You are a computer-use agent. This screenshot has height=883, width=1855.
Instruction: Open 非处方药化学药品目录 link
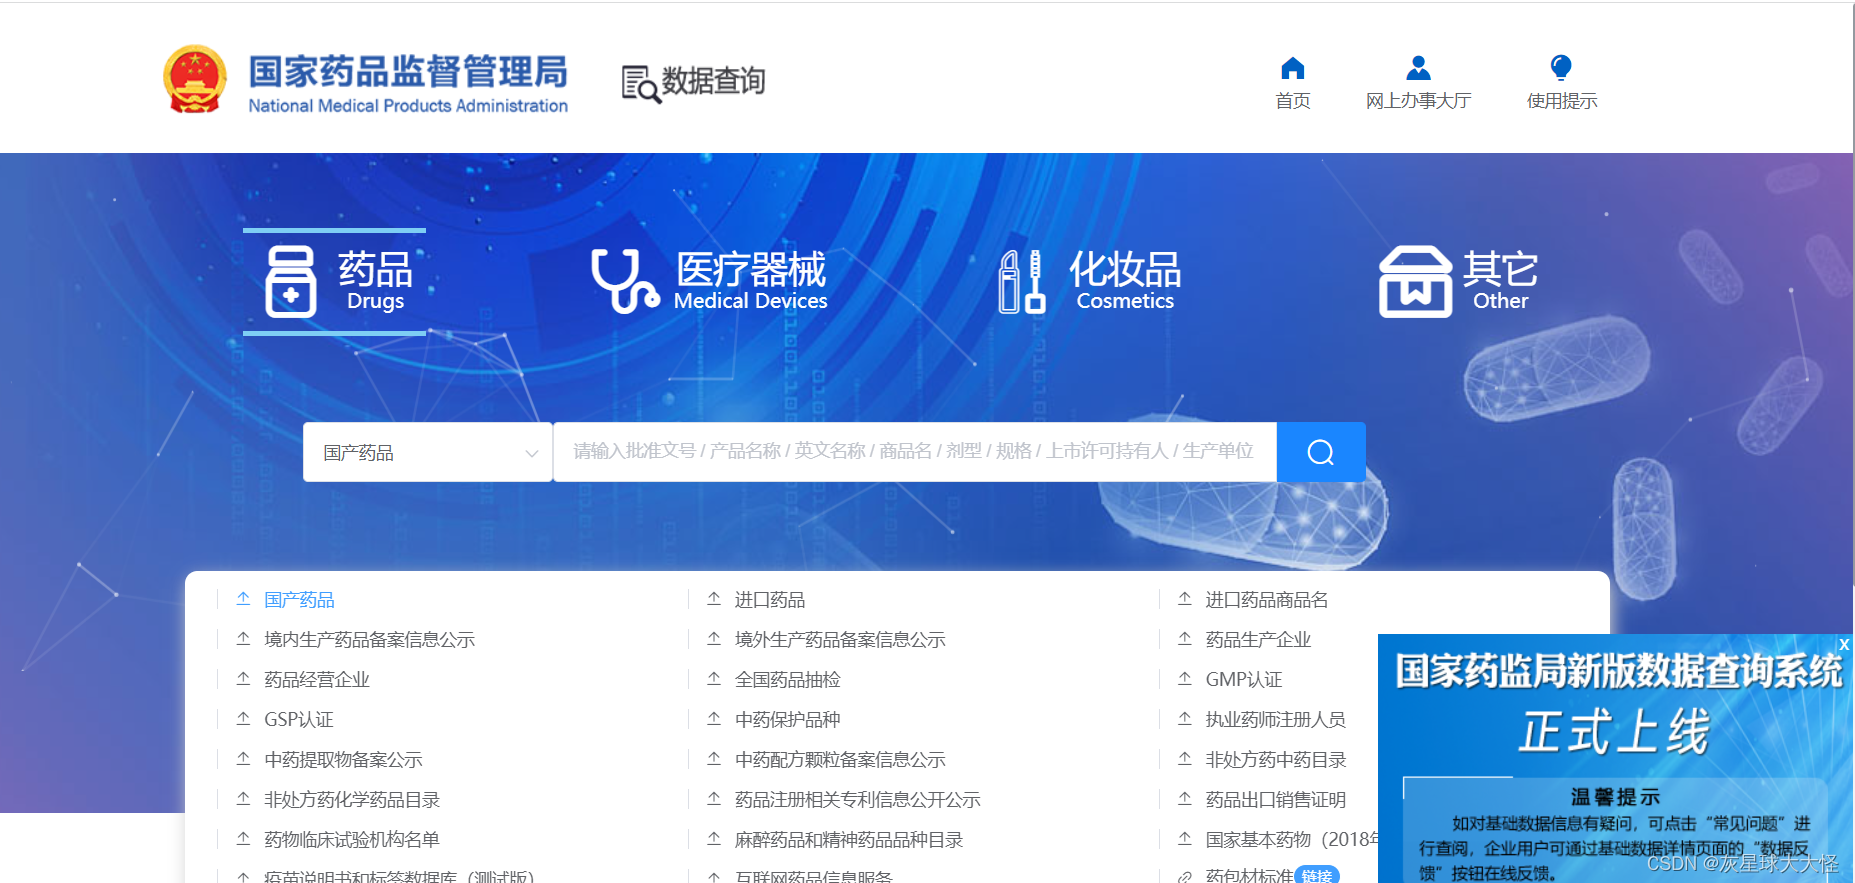click(352, 800)
